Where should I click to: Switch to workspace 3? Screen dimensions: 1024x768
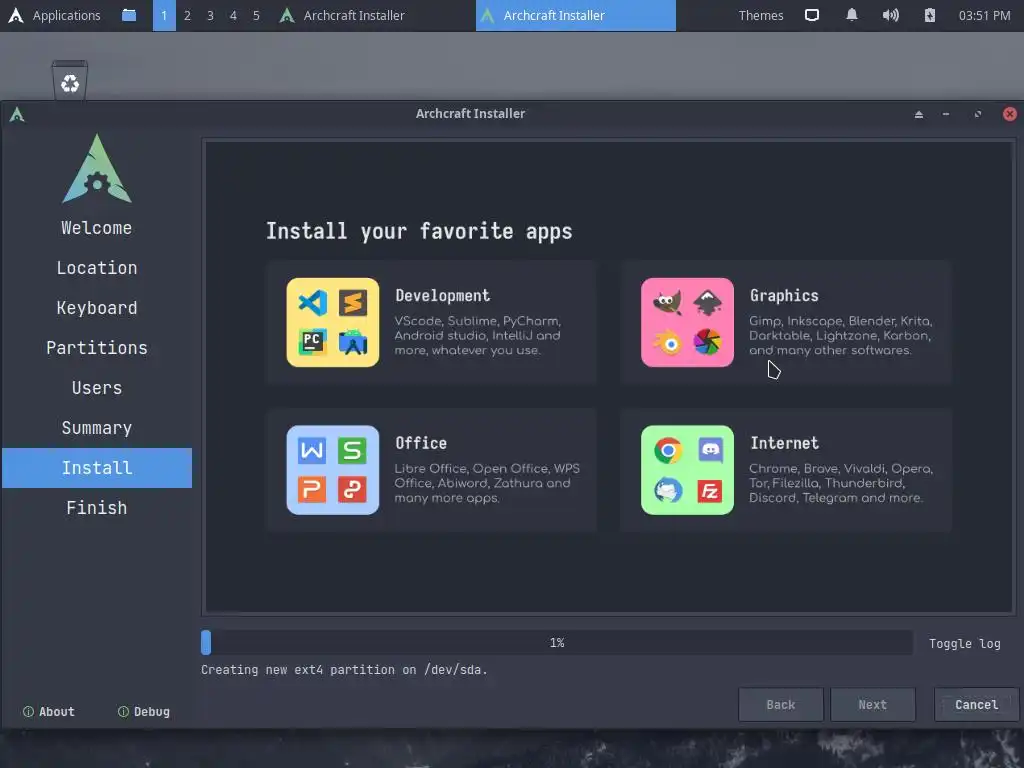tap(210, 15)
